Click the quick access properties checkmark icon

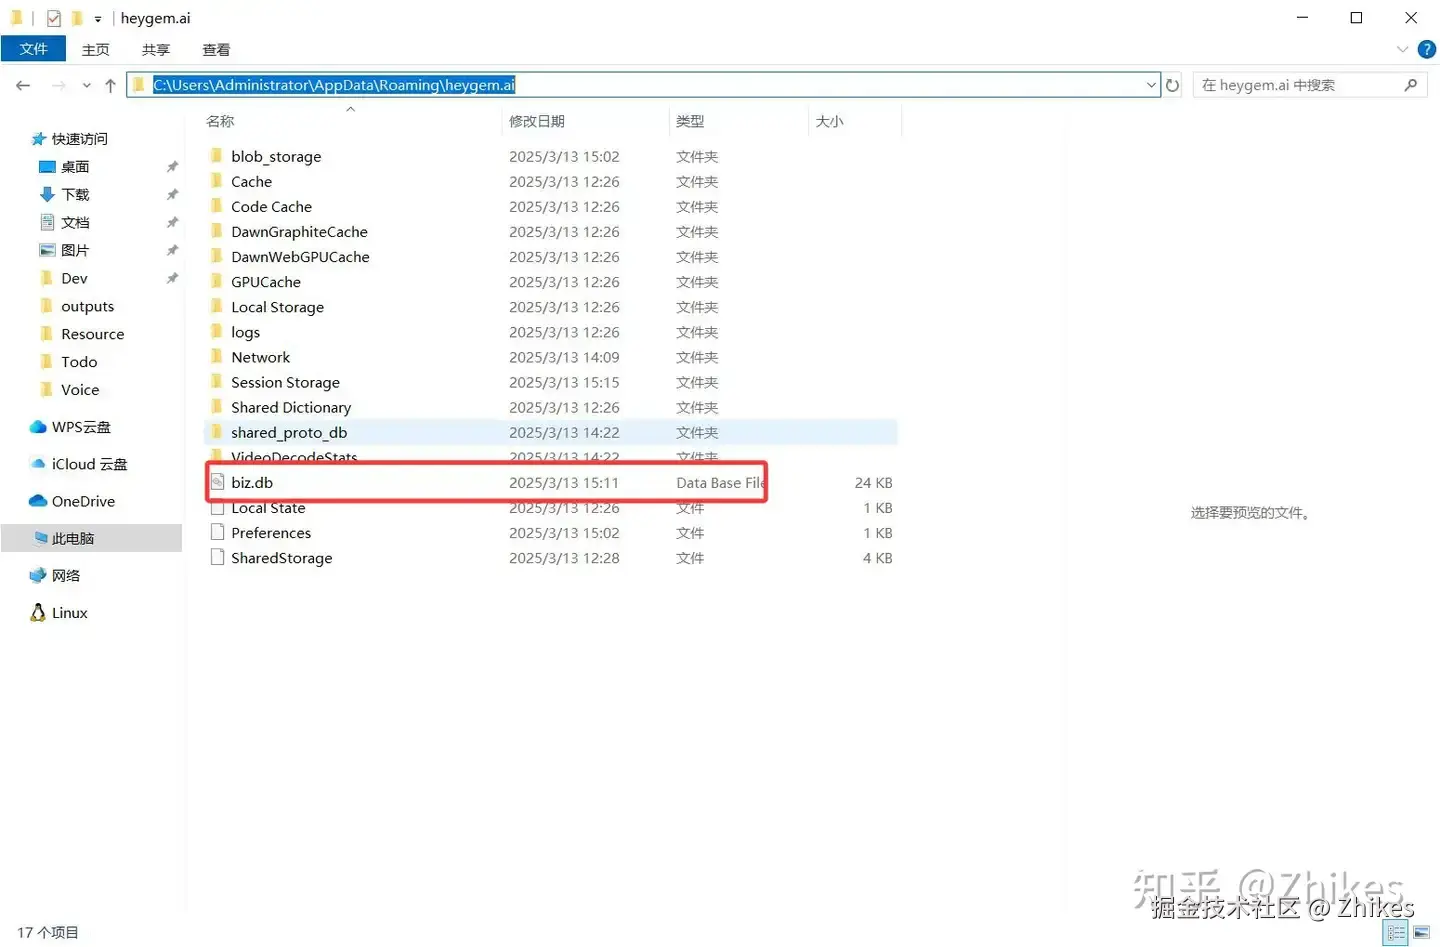(x=54, y=18)
